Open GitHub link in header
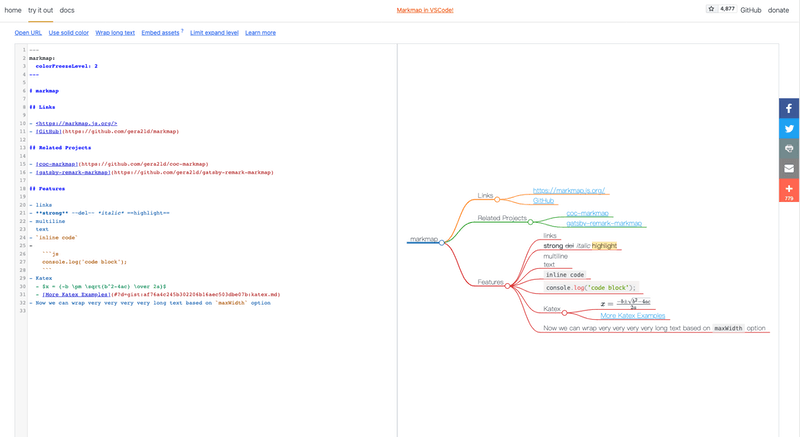The width and height of the screenshot is (800, 437). pos(751,10)
